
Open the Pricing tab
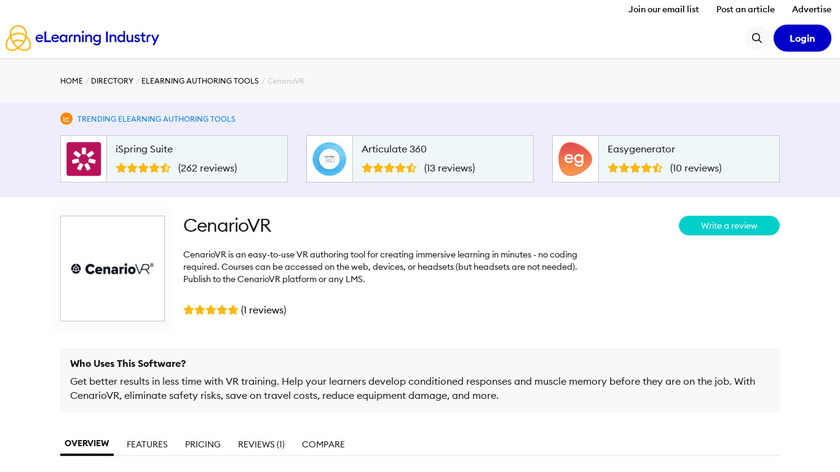203,444
